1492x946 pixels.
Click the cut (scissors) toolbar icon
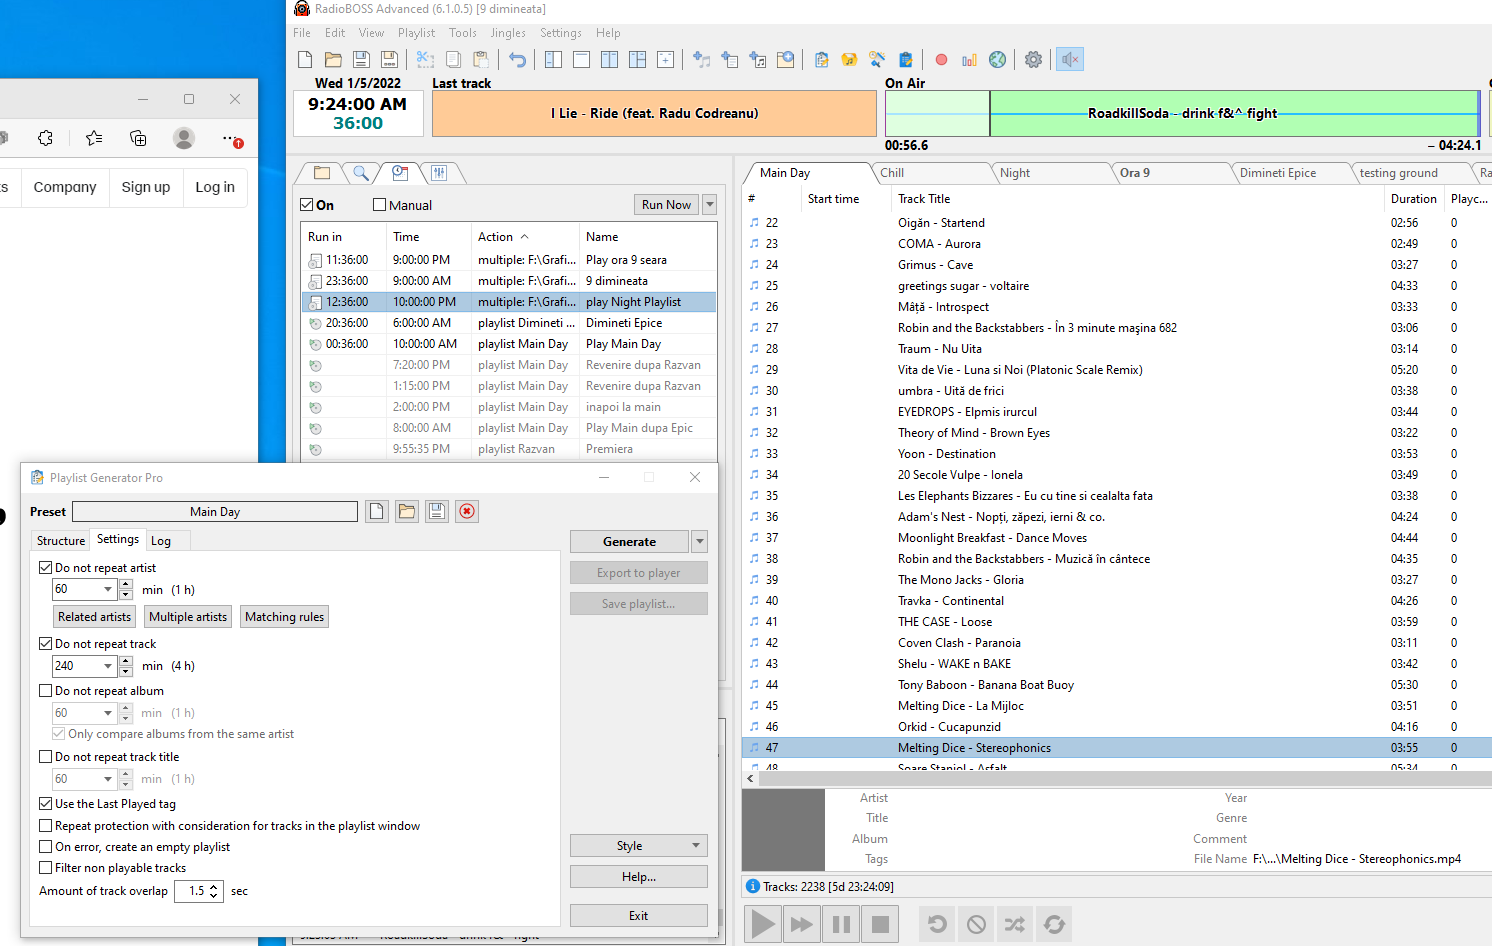(x=425, y=60)
